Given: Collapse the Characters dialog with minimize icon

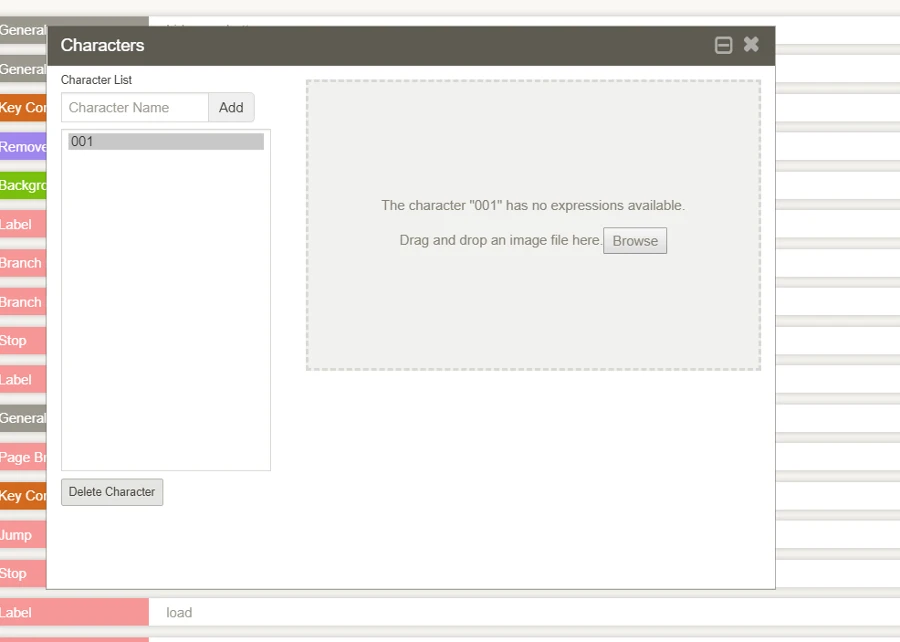Looking at the screenshot, I should 724,45.
